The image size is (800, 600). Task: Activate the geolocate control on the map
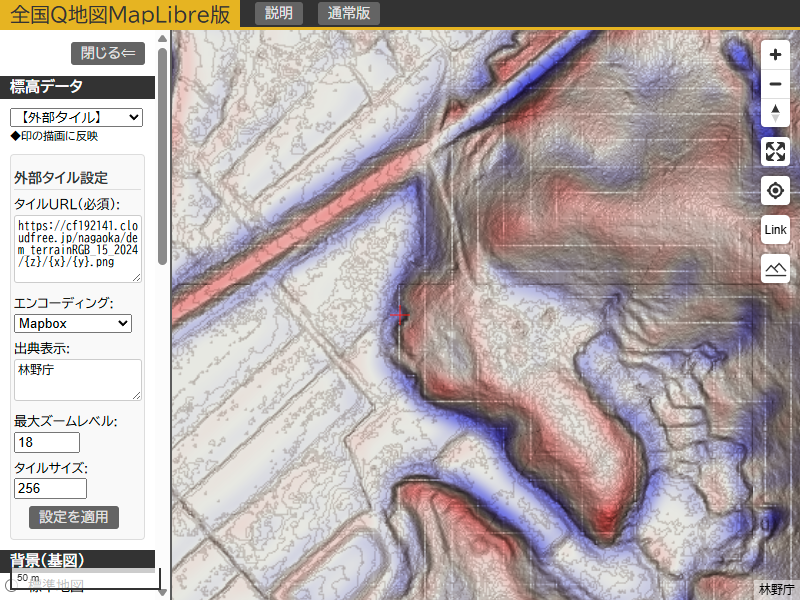[775, 190]
